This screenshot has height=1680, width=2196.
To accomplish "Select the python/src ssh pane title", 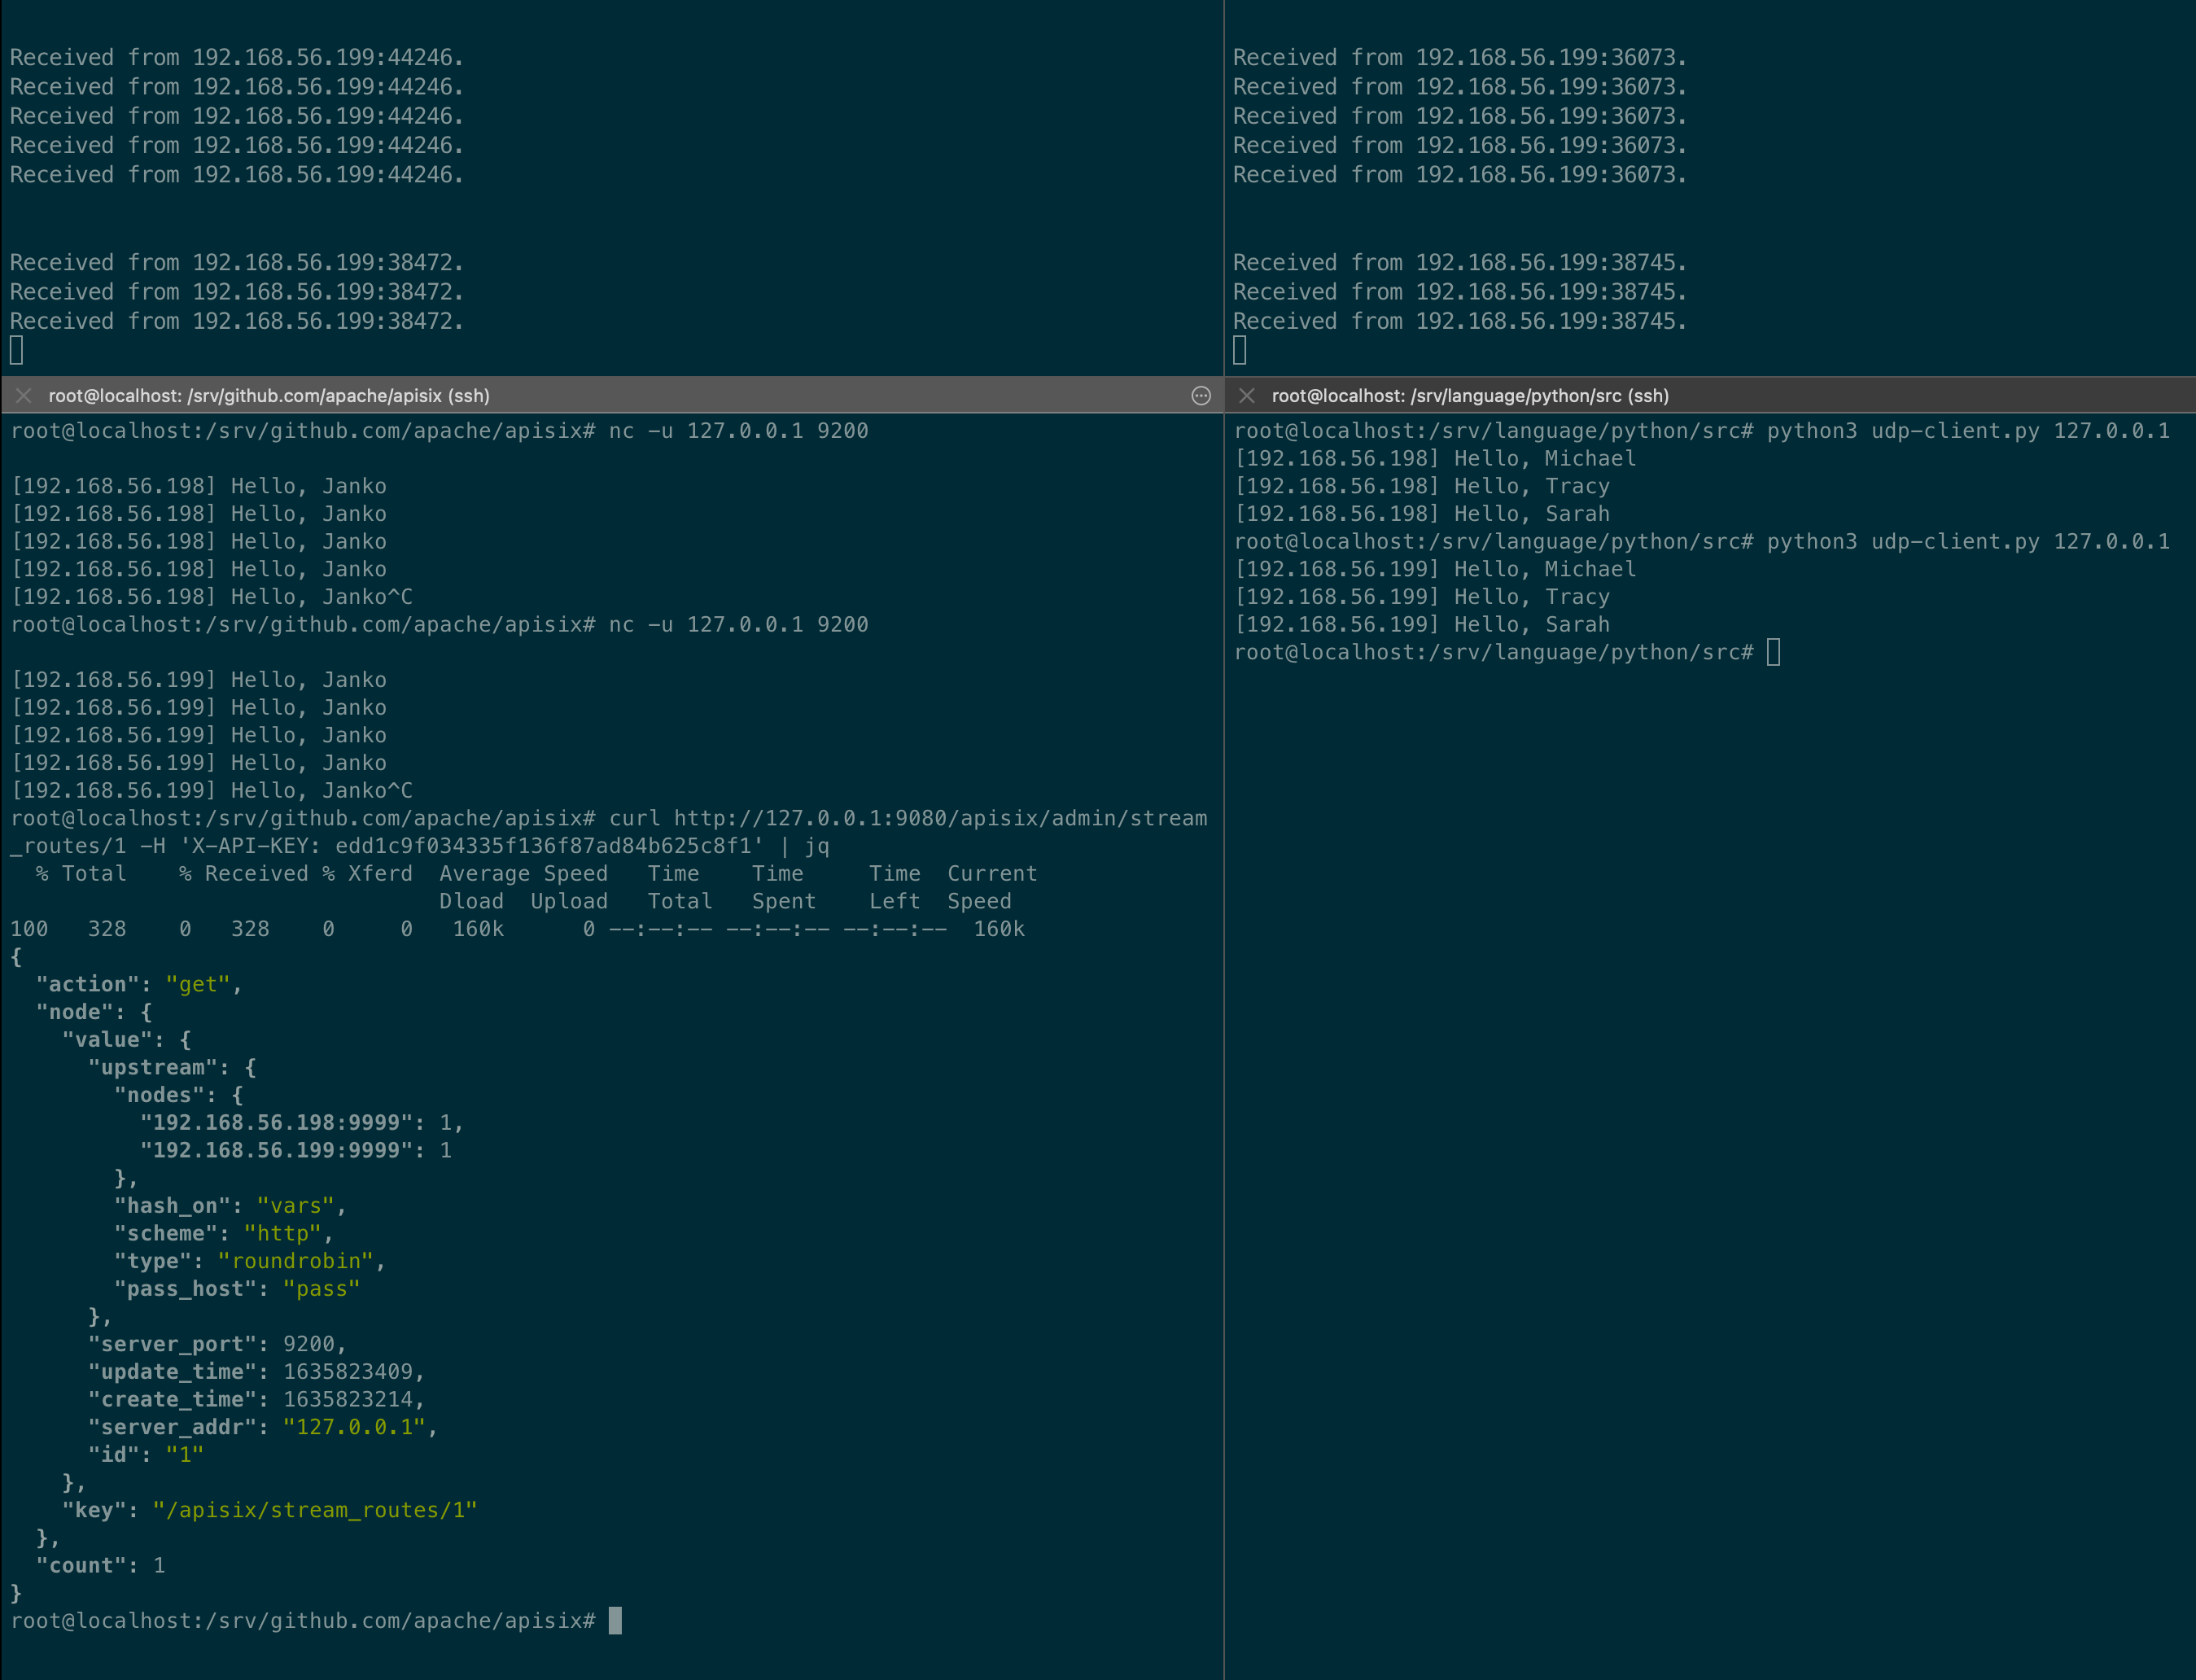I will coord(1469,395).
